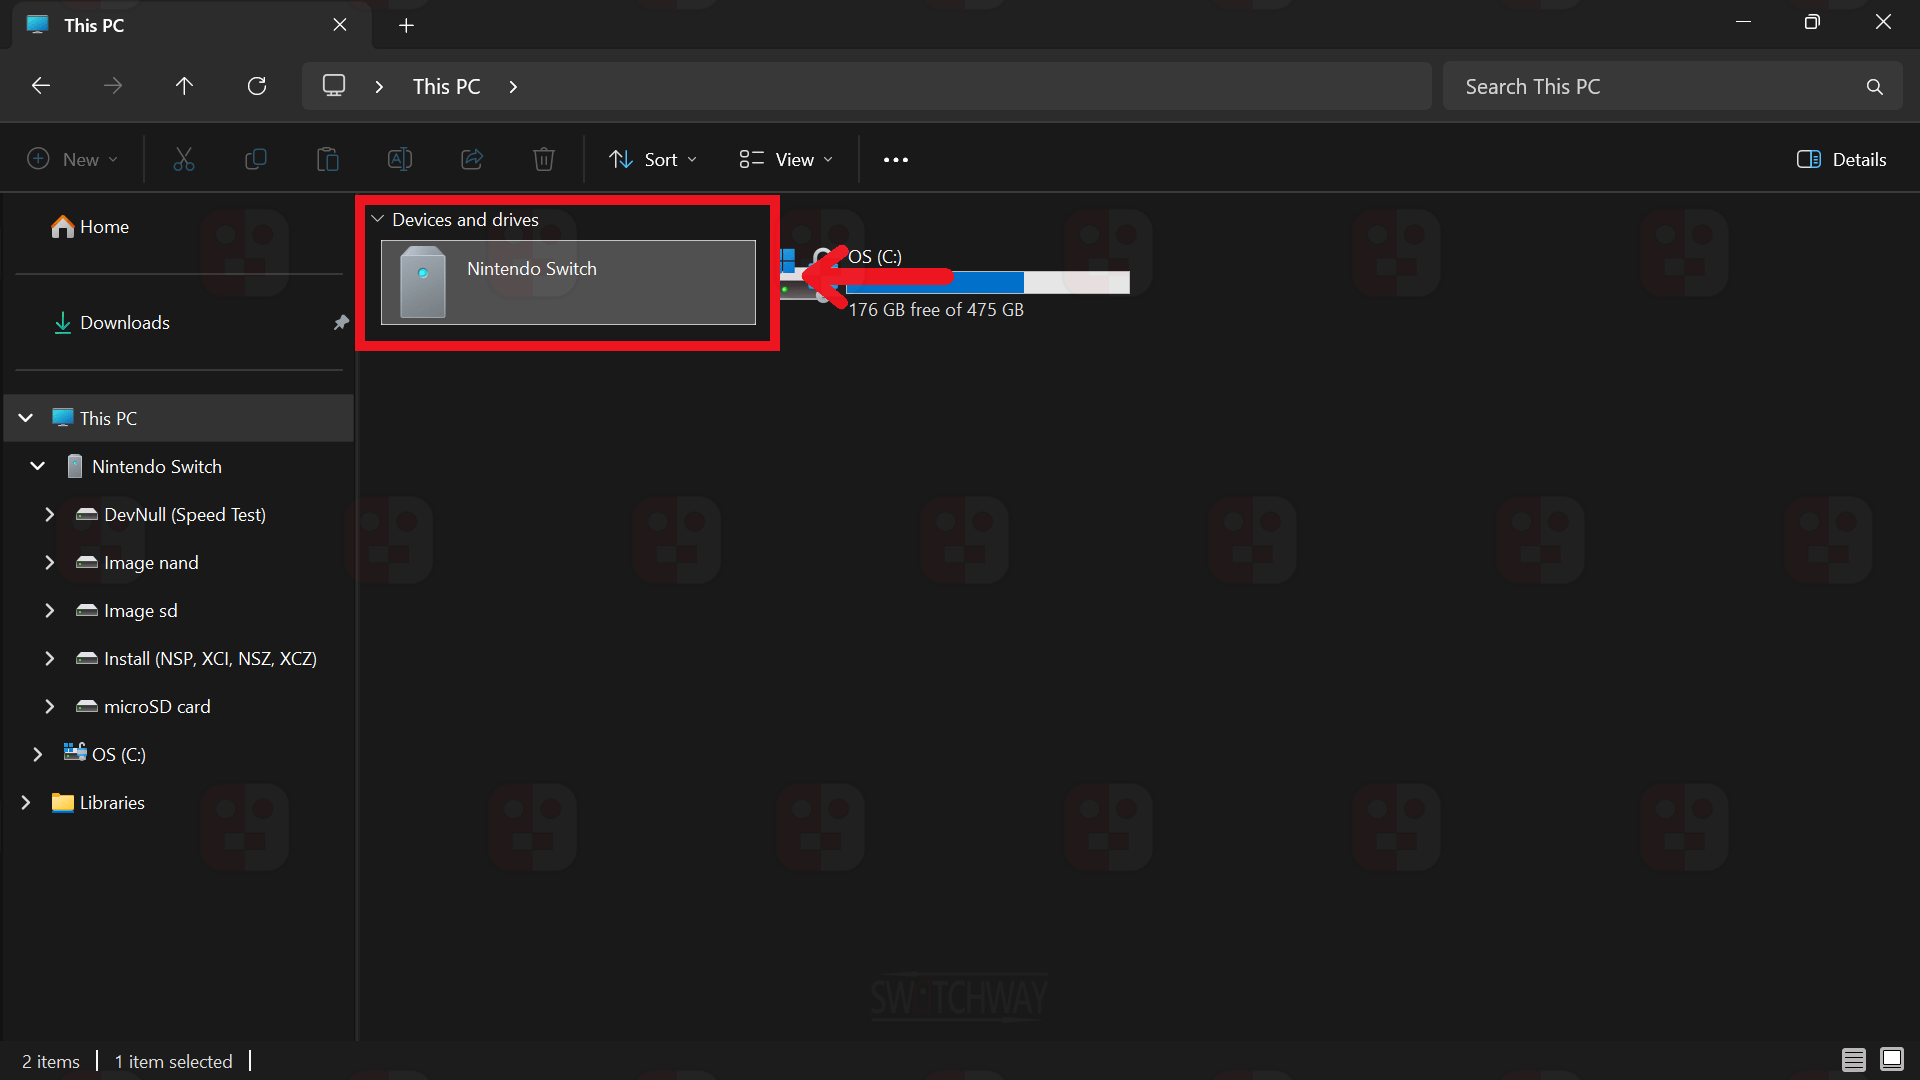The height and width of the screenshot is (1080, 1920).
Task: Collapse the Devices and drives group
Action: point(378,219)
